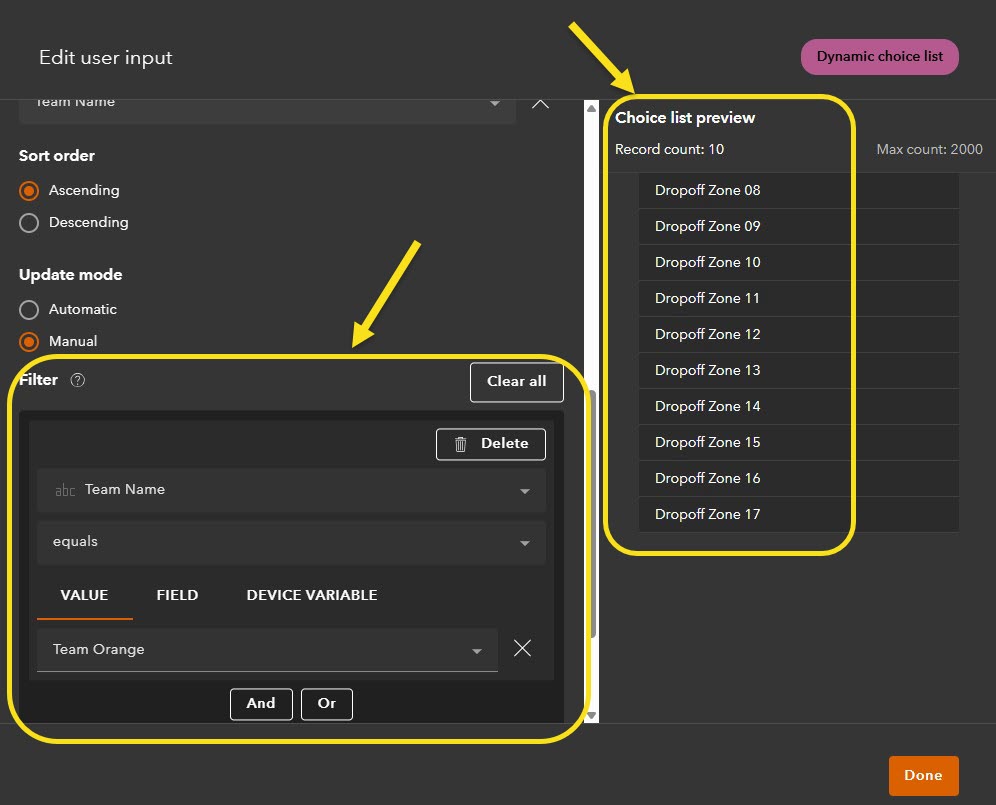Viewport: 996px width, 805px height.
Task: Click the trash icon in the Delete button
Action: tap(459, 444)
